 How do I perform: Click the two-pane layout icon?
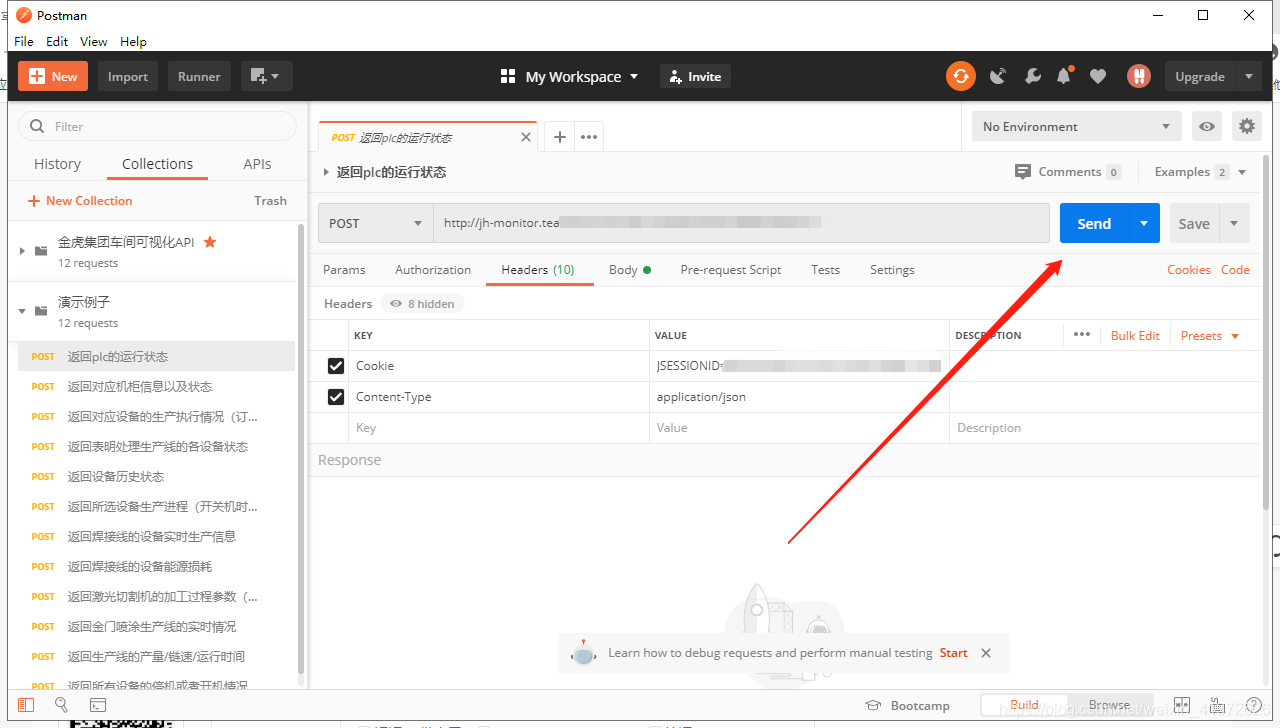point(1182,705)
